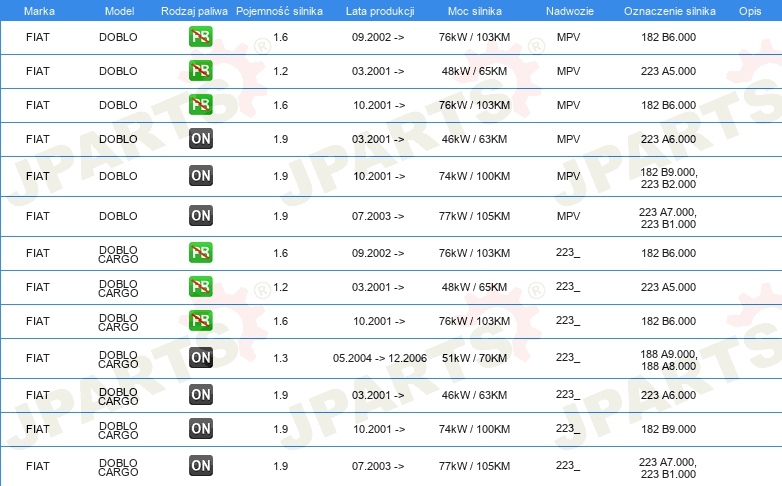Click petrol icon in Doblo Cargo 1.6 10.2001 row
Viewport: 782px width, 486px height.
click(200, 320)
